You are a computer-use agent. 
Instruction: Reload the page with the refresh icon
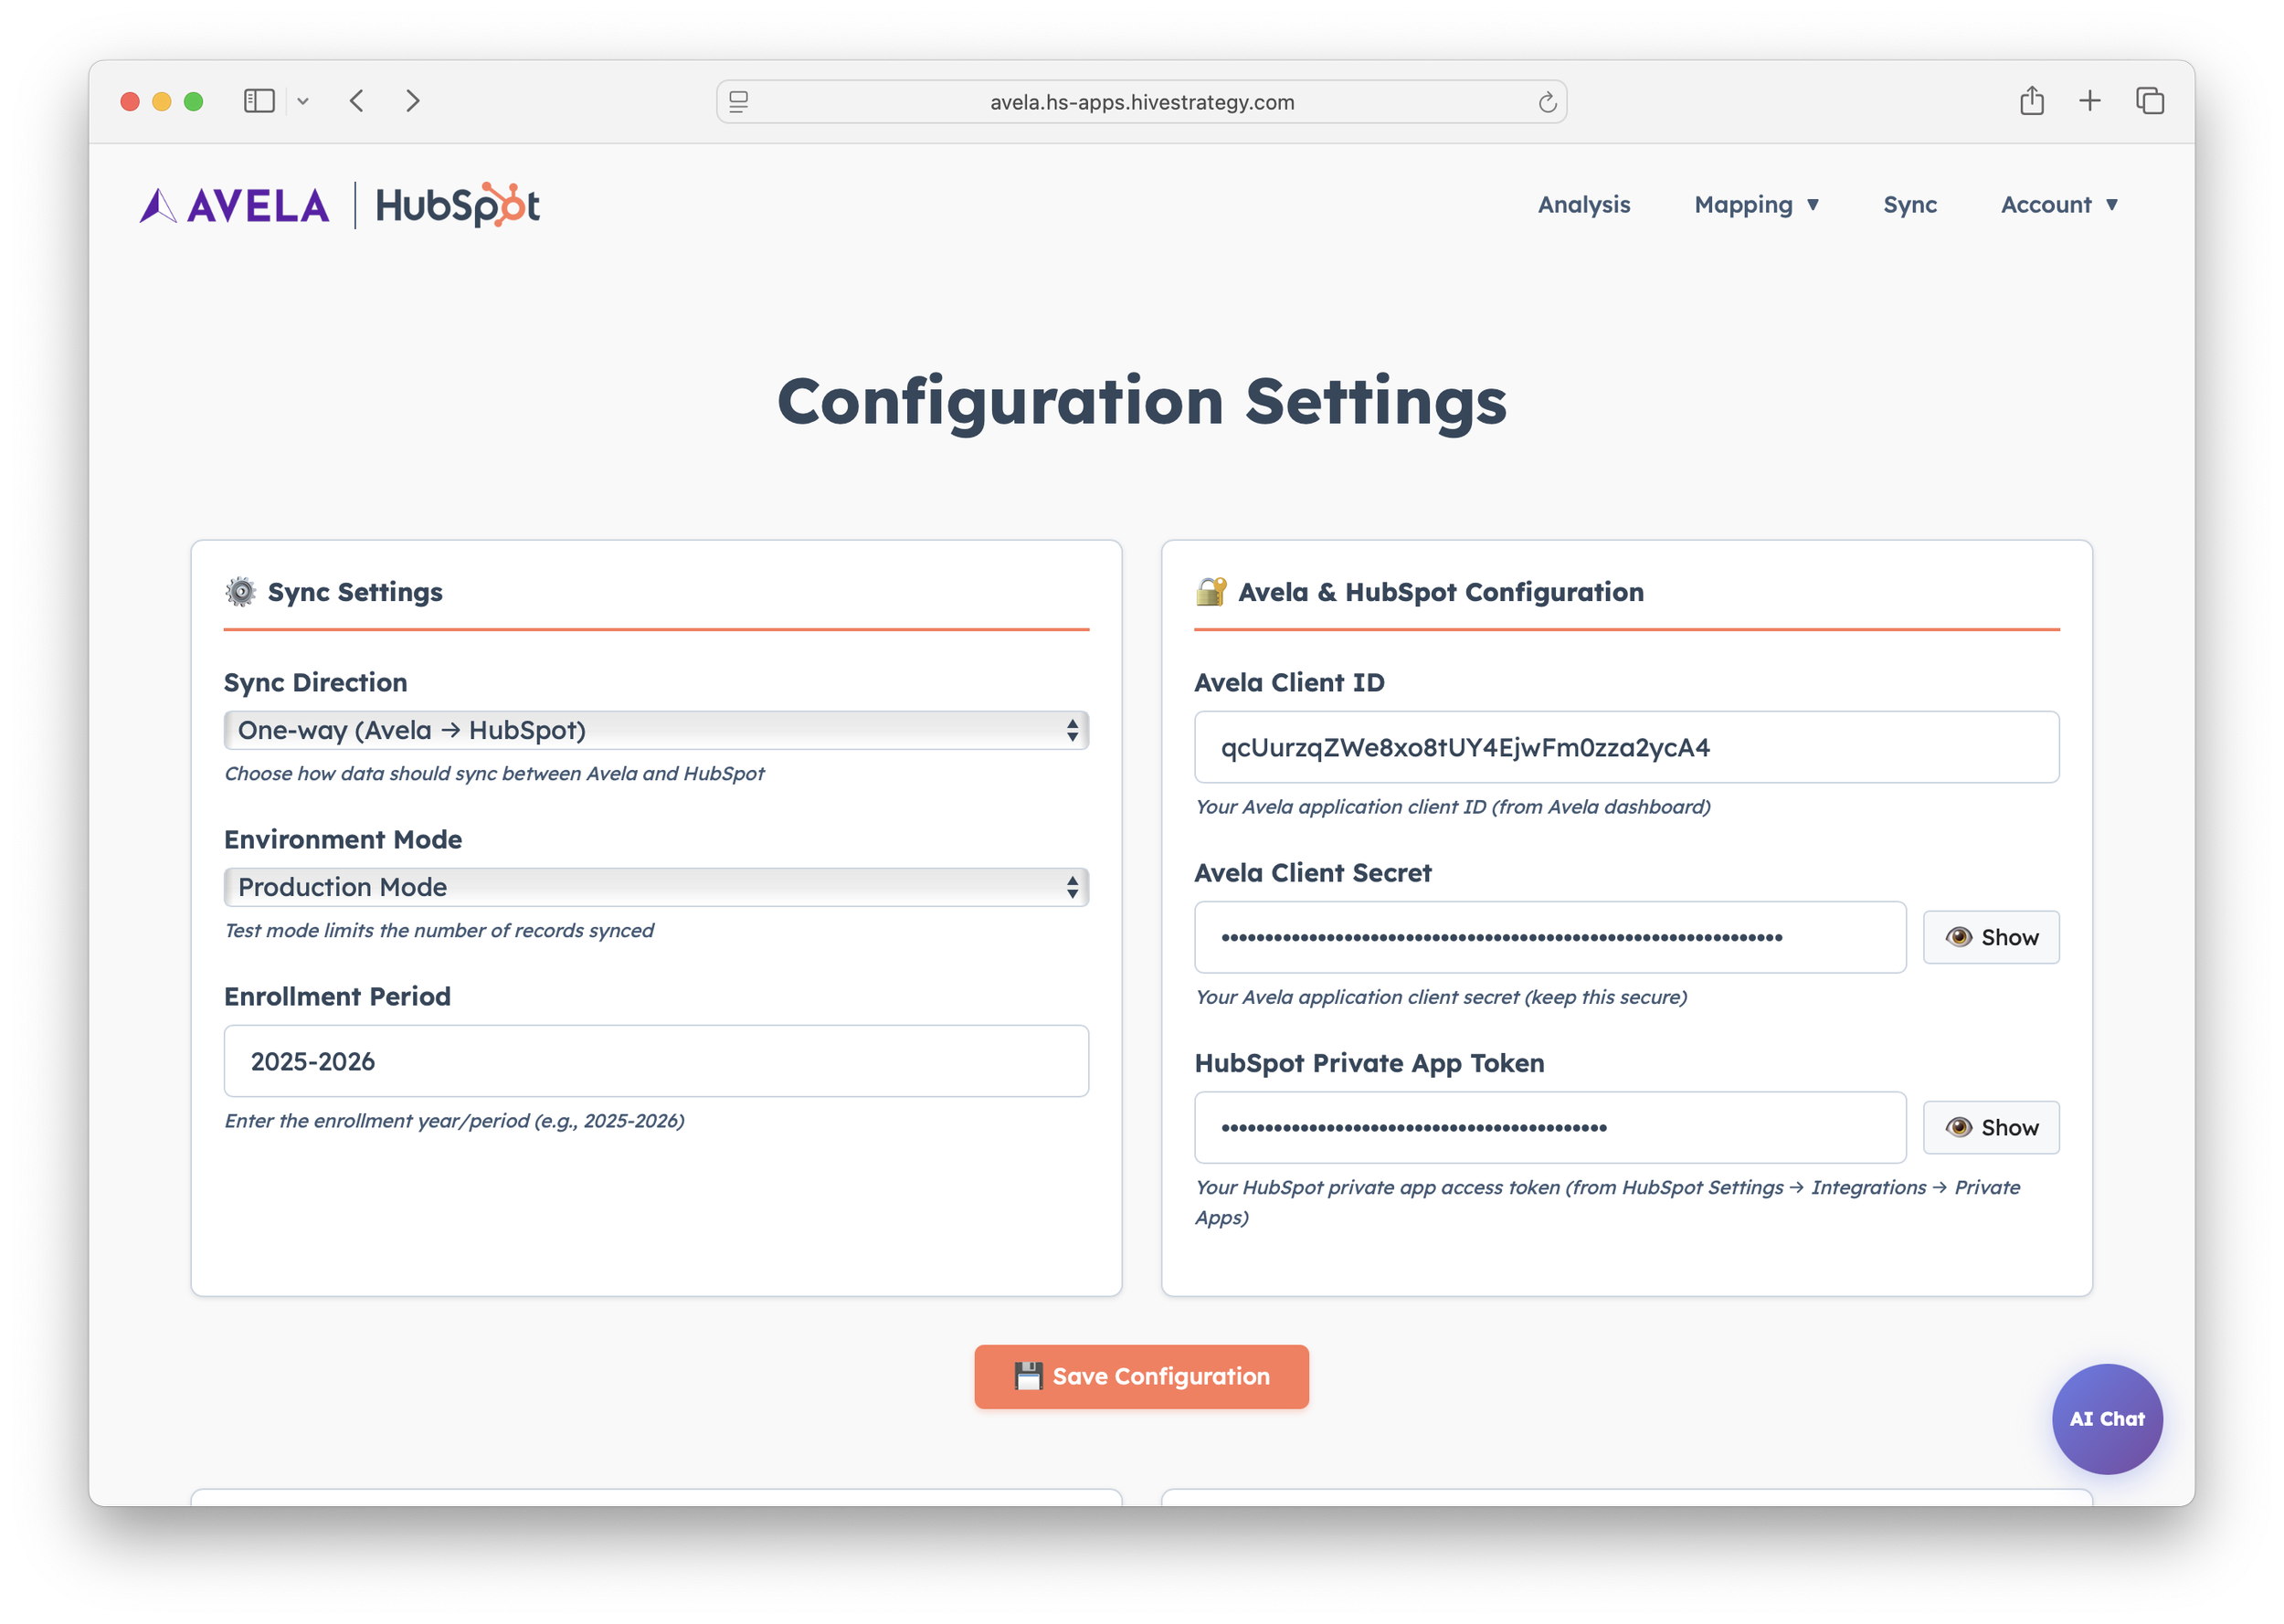coord(1546,102)
